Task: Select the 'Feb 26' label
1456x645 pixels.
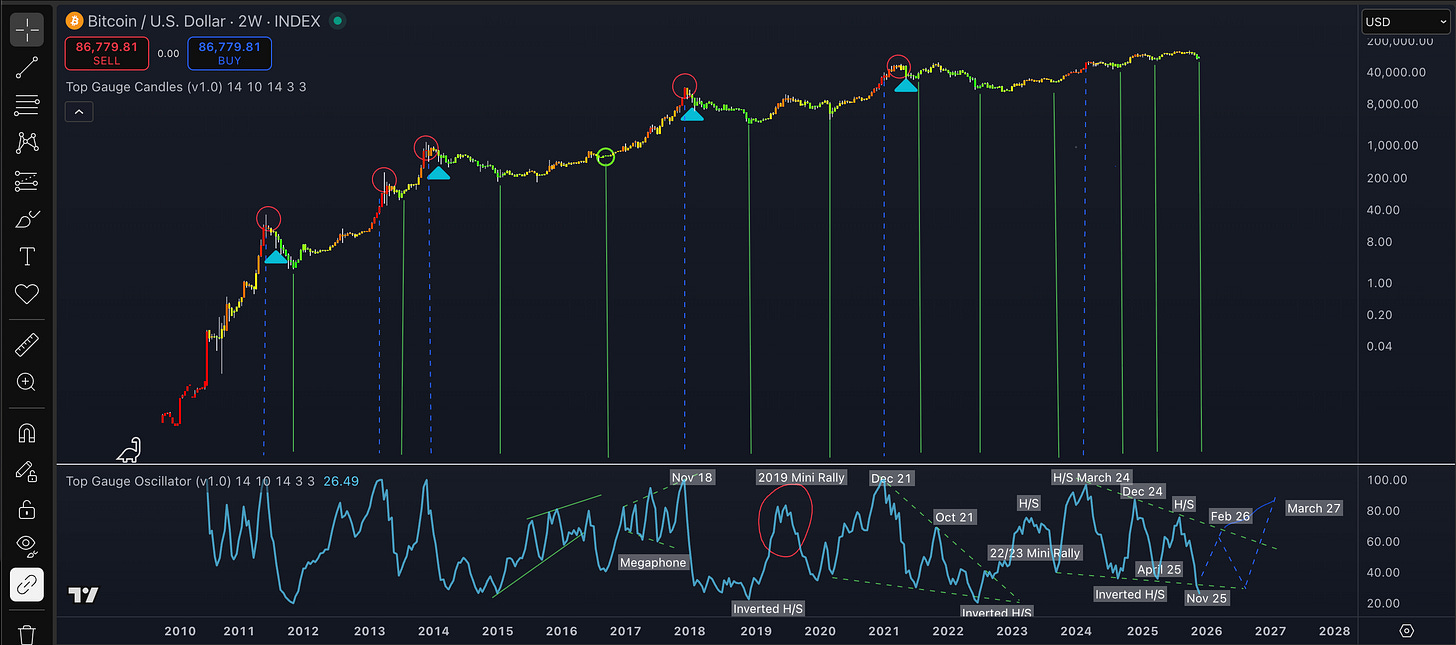Action: [x=1230, y=517]
